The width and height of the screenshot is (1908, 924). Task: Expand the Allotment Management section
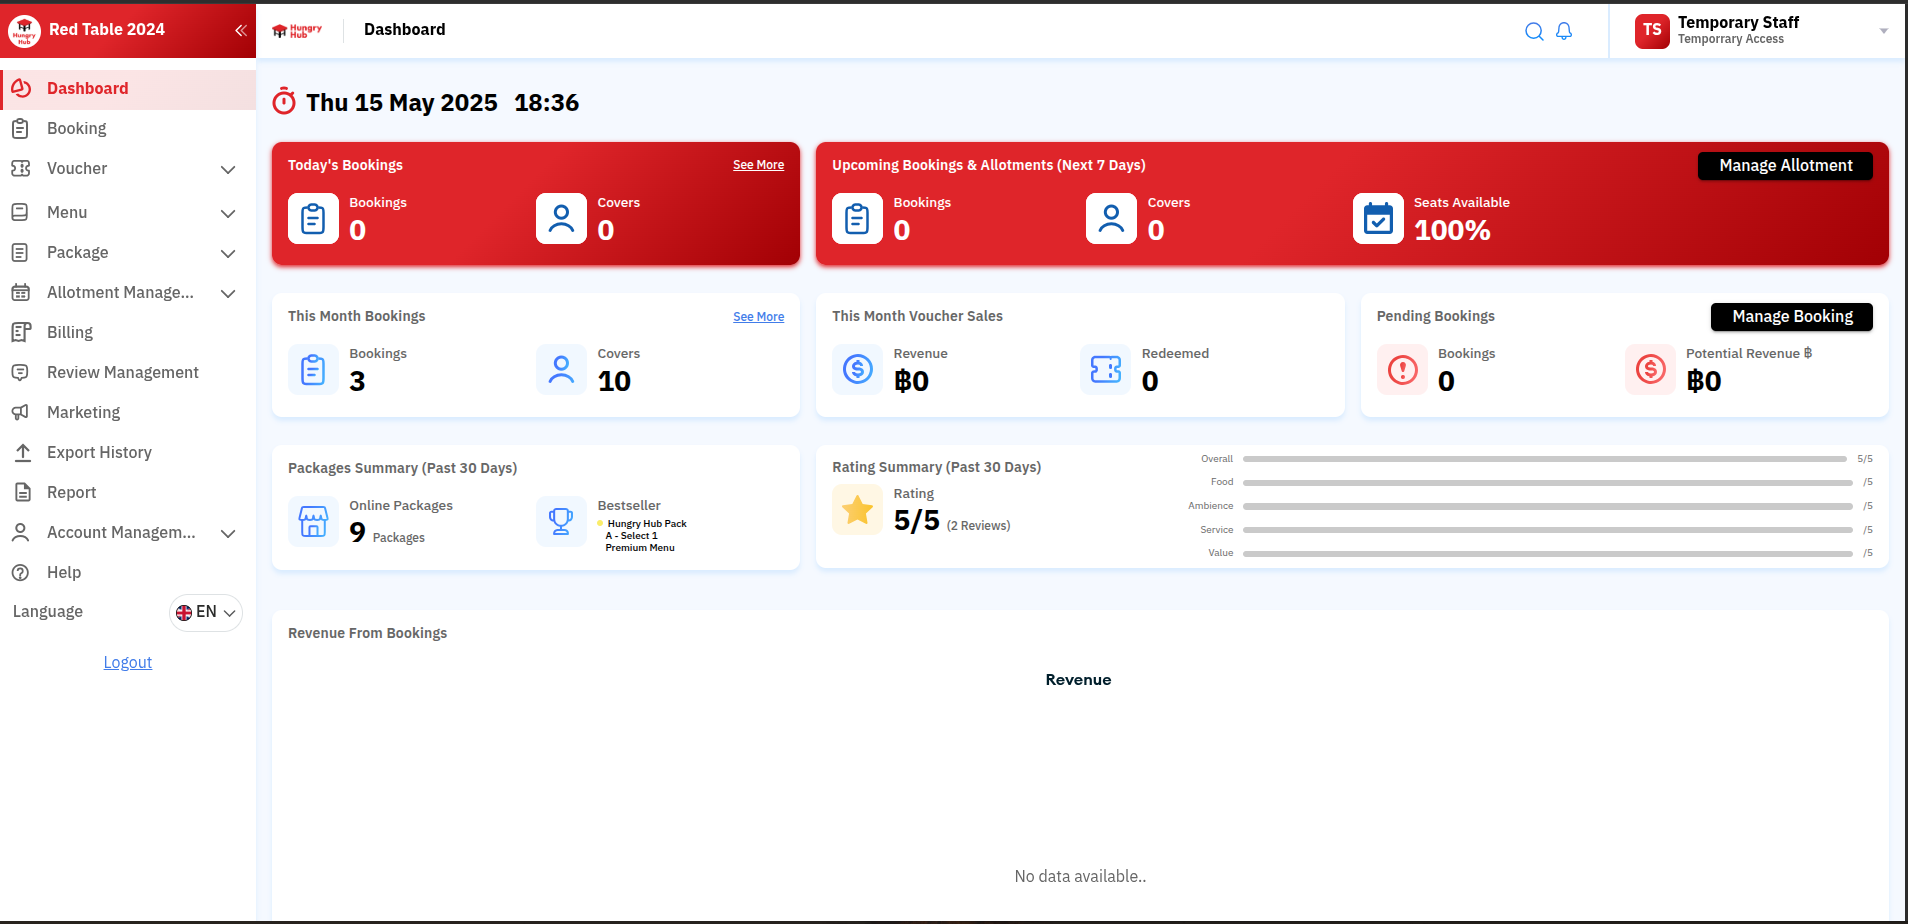[228, 293]
